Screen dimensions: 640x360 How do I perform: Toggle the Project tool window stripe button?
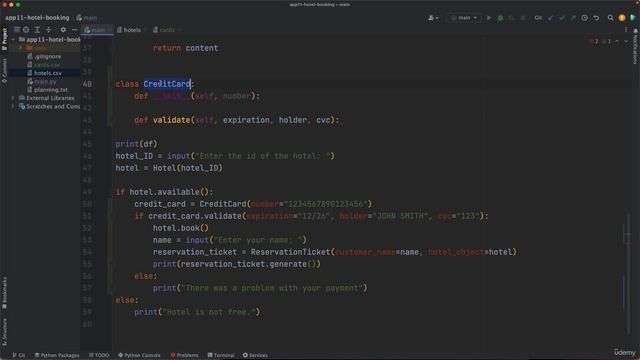point(4,39)
